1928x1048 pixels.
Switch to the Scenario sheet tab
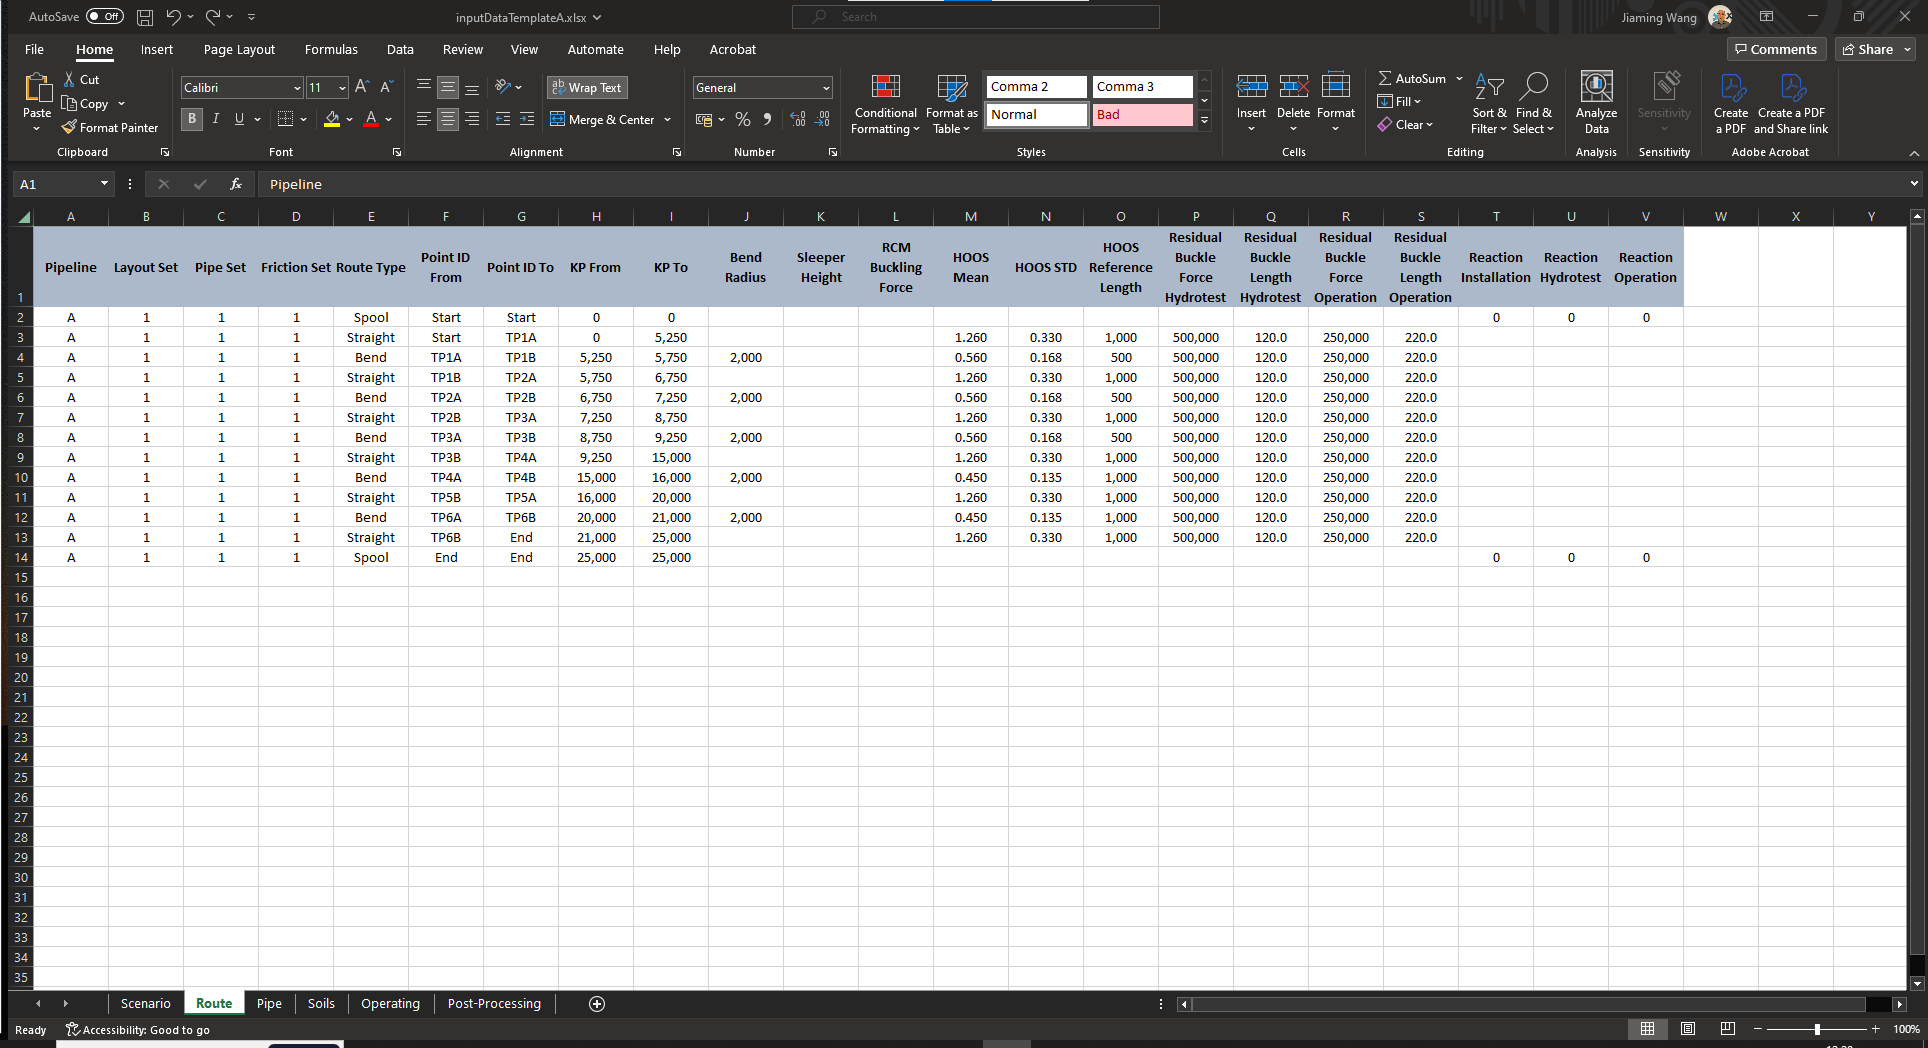pos(146,1004)
